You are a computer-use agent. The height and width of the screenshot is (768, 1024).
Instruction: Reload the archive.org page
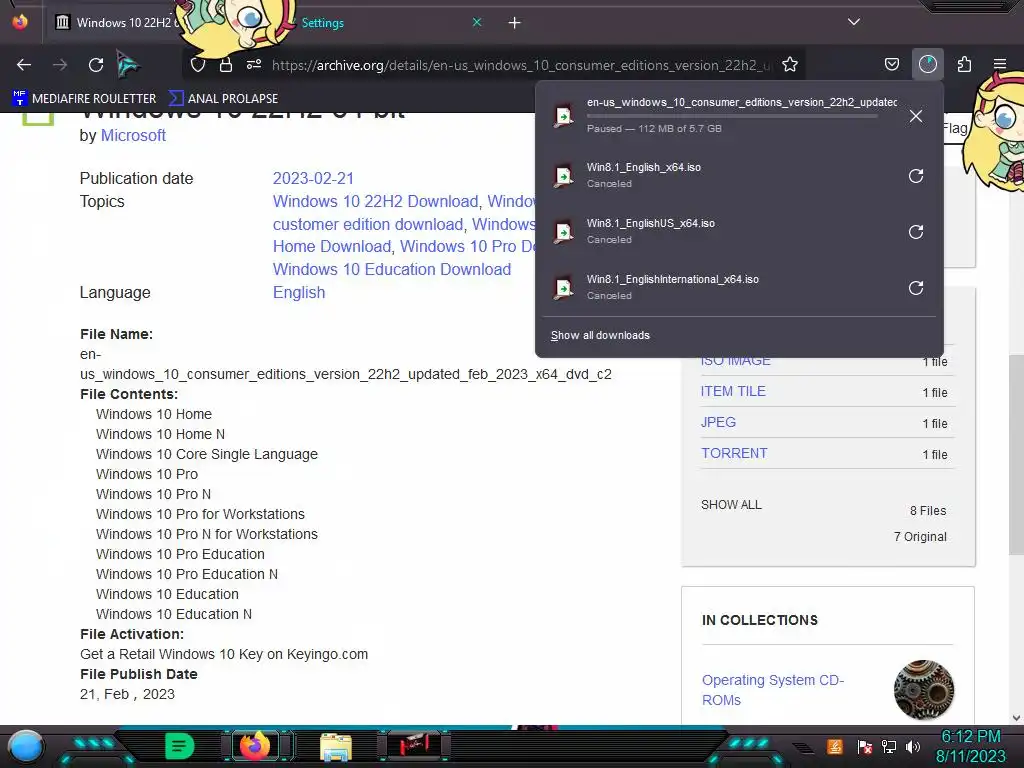[x=96, y=65]
